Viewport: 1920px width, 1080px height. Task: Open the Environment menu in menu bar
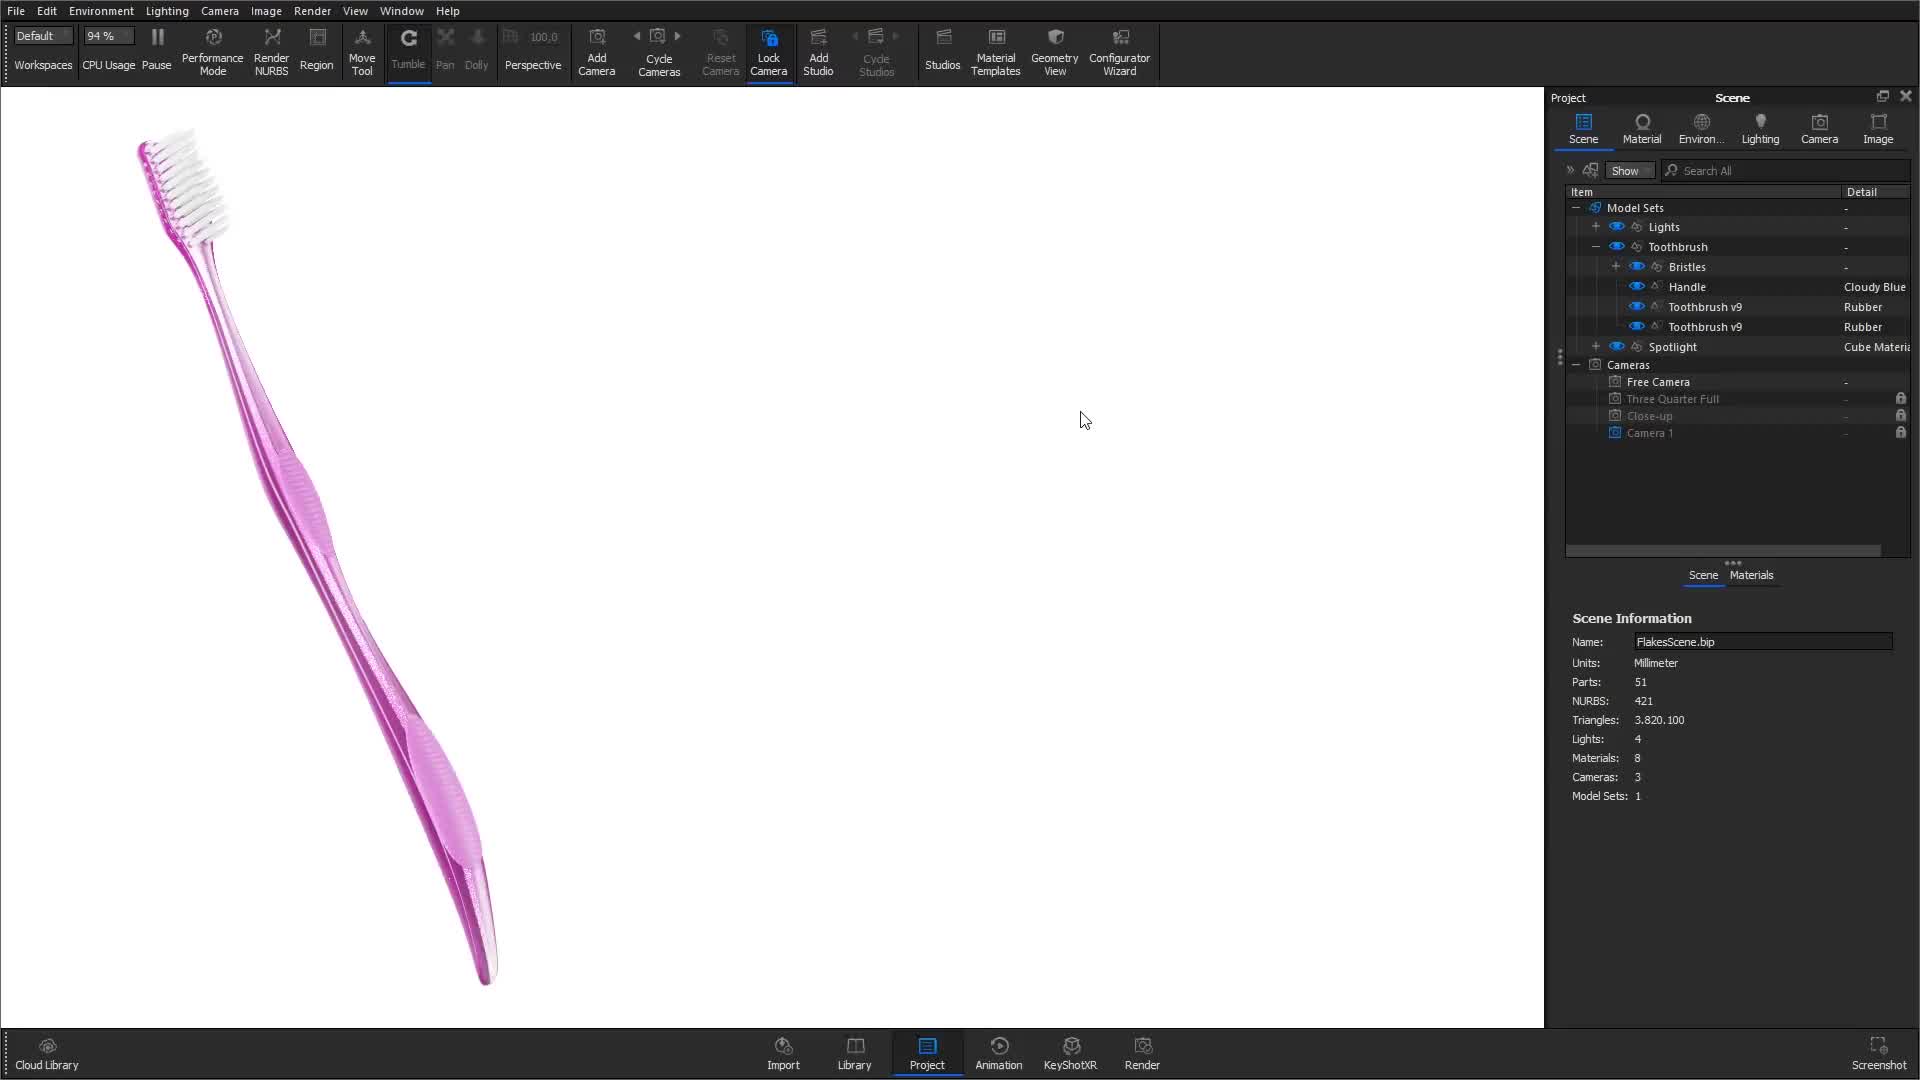pos(102,11)
